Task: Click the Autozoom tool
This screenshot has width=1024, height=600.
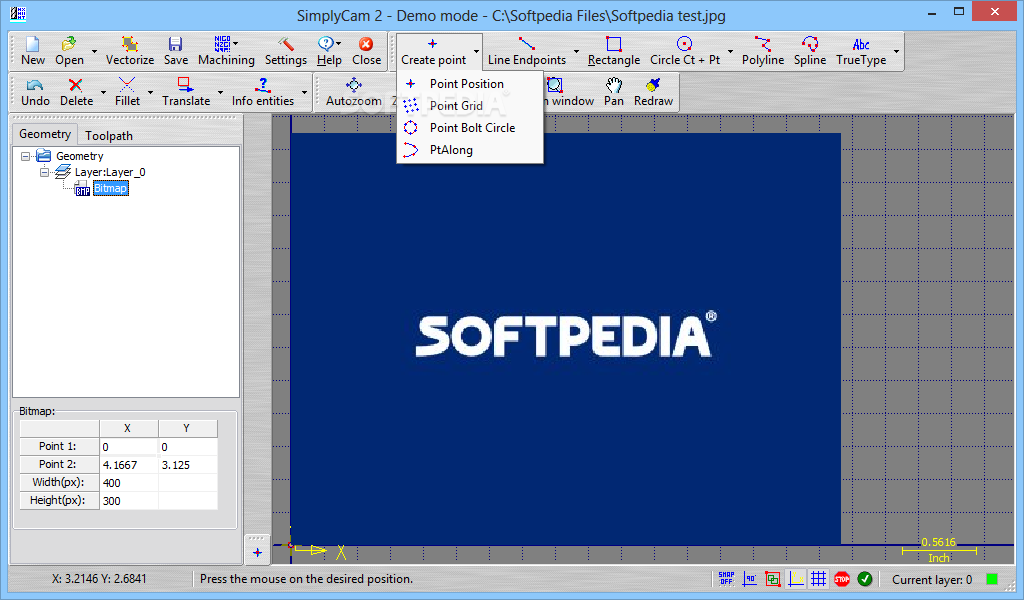Action: tap(354, 92)
